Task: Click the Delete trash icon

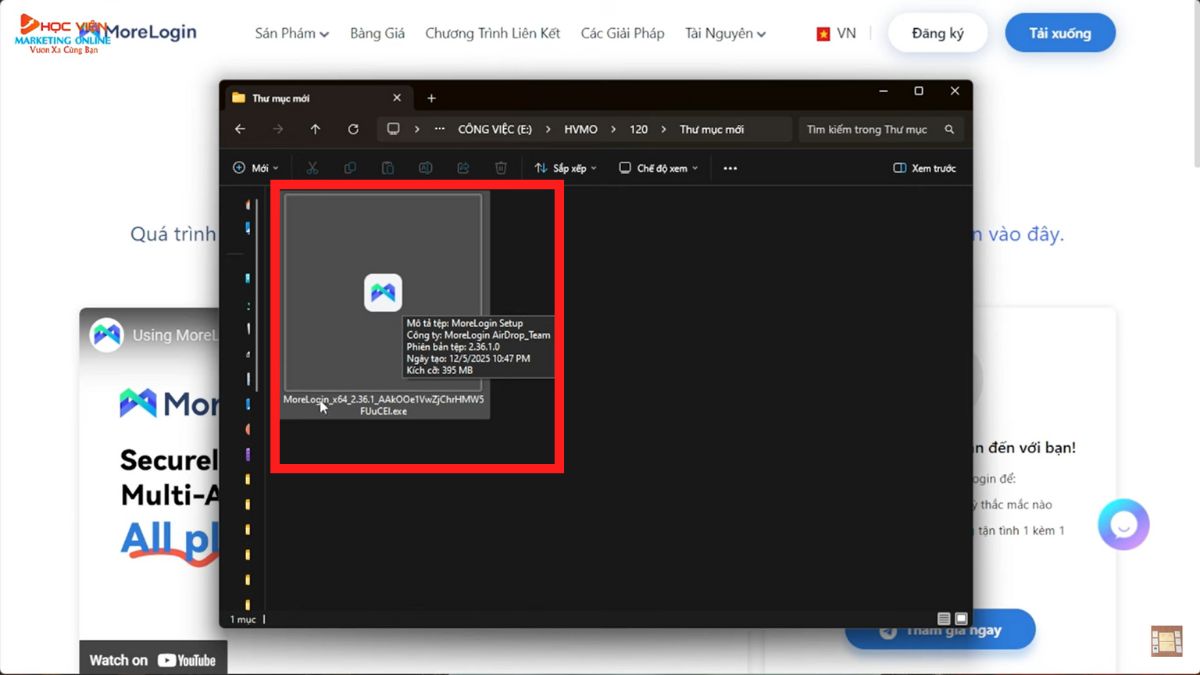Action: (x=501, y=168)
